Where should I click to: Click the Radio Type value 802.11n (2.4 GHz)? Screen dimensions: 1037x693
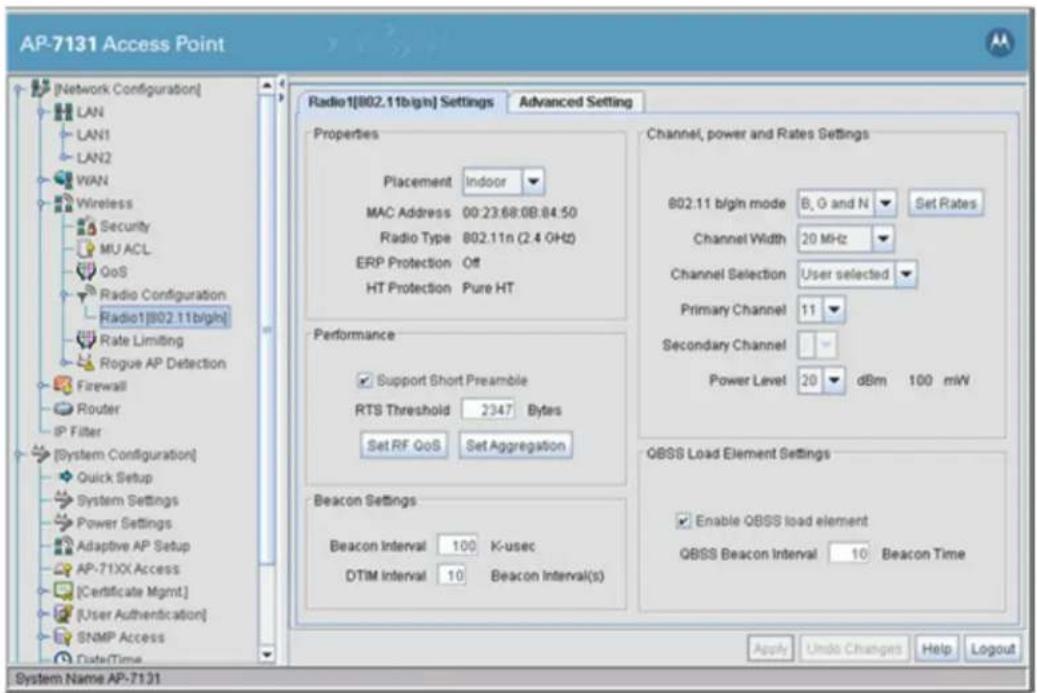pos(518,237)
